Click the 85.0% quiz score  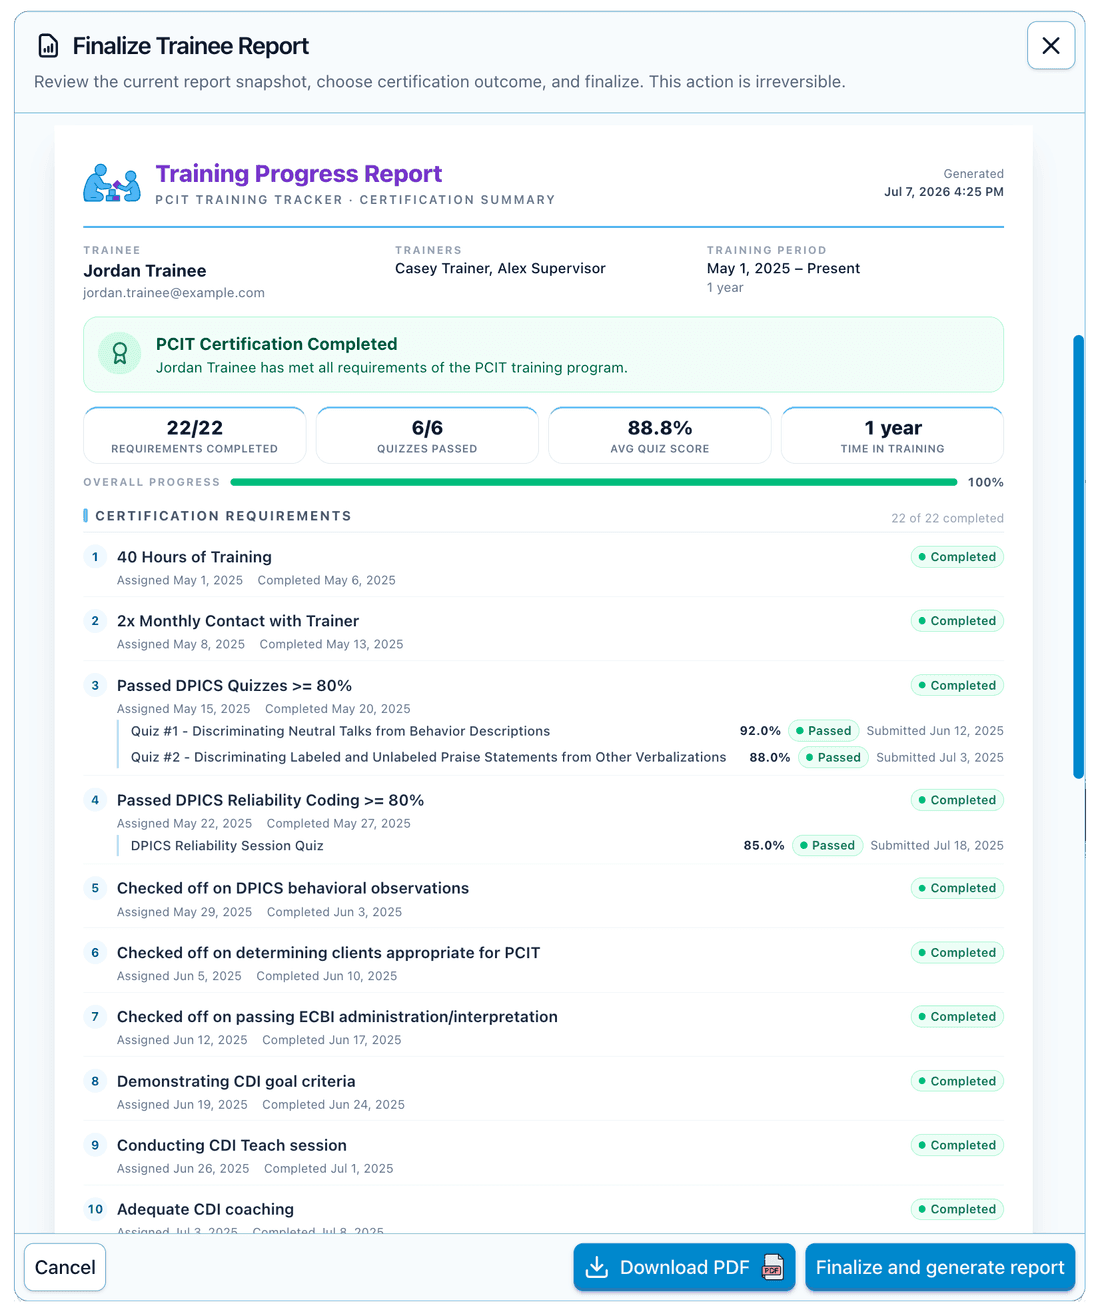coord(764,845)
